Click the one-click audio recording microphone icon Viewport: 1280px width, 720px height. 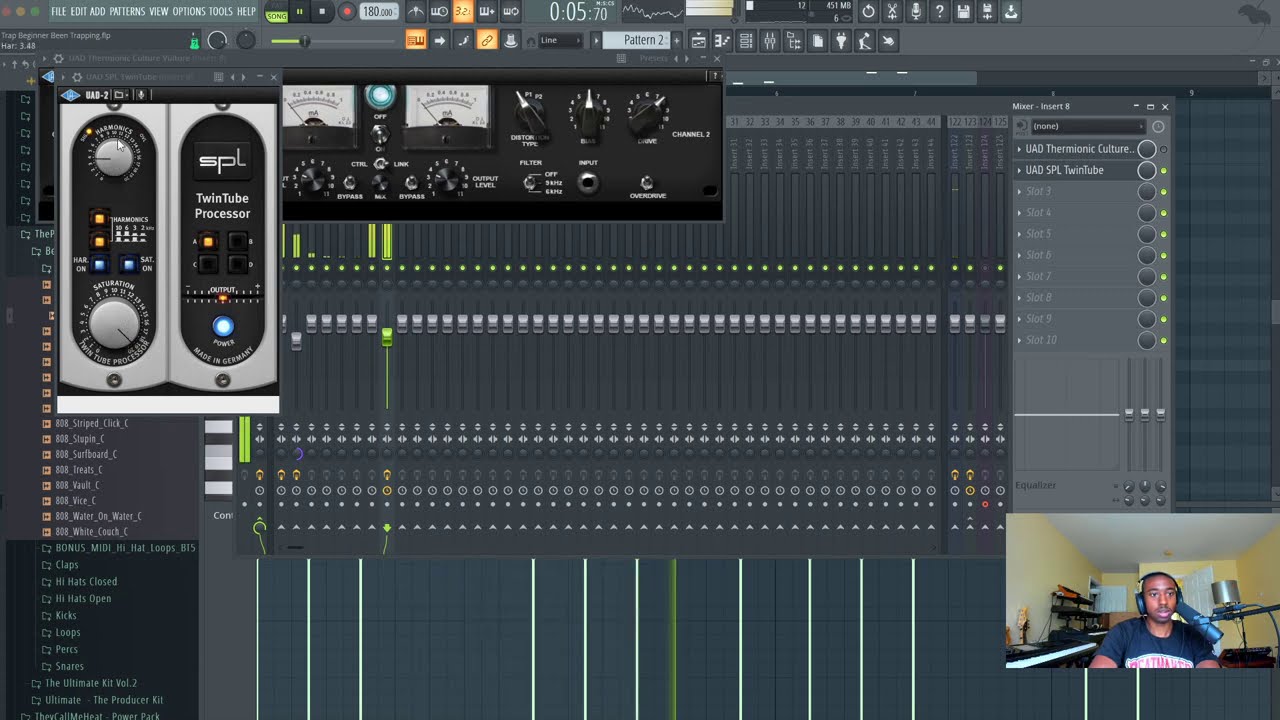pos(916,12)
